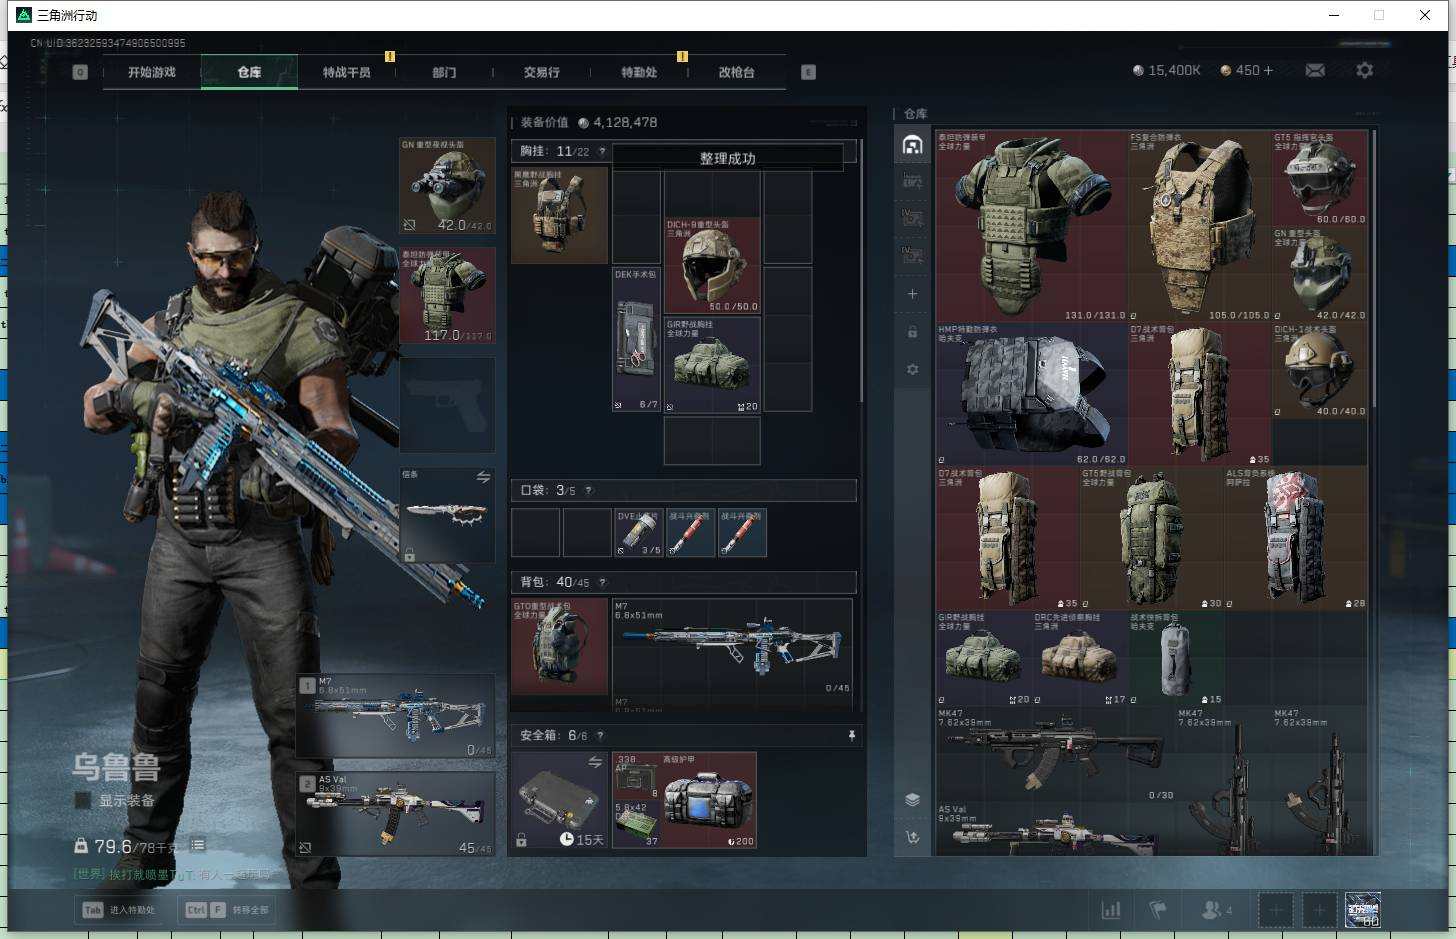Open settings gear in top bar

pyautogui.click(x=1364, y=70)
